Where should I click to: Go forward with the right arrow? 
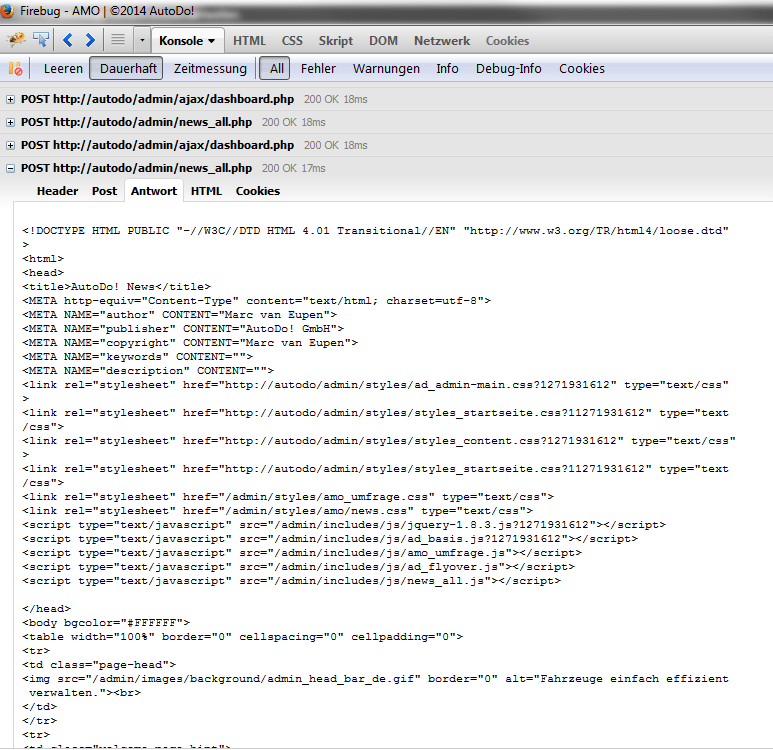click(x=90, y=40)
